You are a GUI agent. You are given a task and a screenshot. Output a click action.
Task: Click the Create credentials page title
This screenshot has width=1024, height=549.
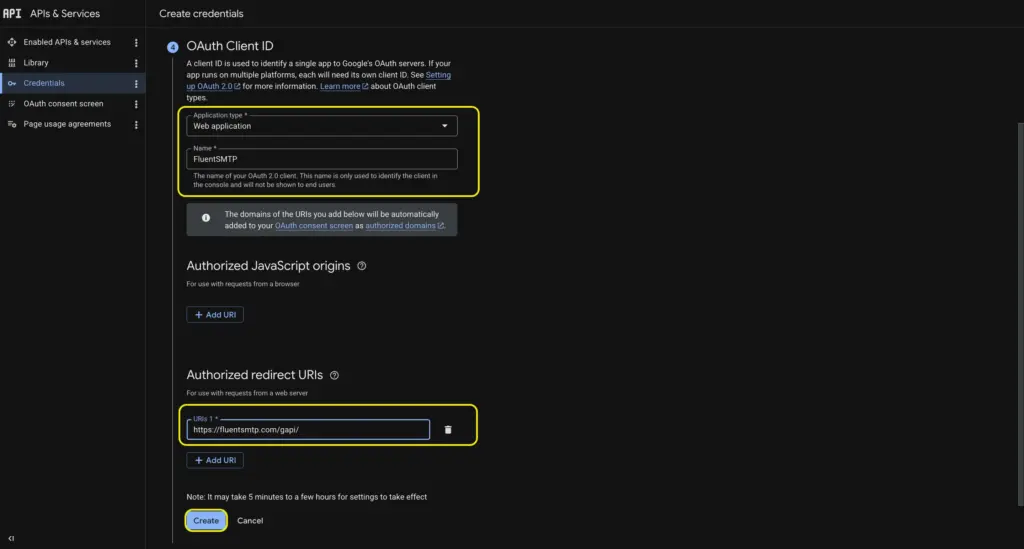(201, 13)
